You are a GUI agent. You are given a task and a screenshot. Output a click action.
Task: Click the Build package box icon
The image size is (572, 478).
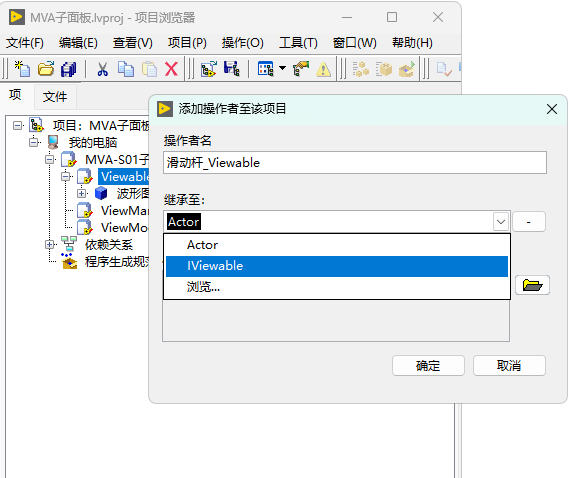click(384, 69)
